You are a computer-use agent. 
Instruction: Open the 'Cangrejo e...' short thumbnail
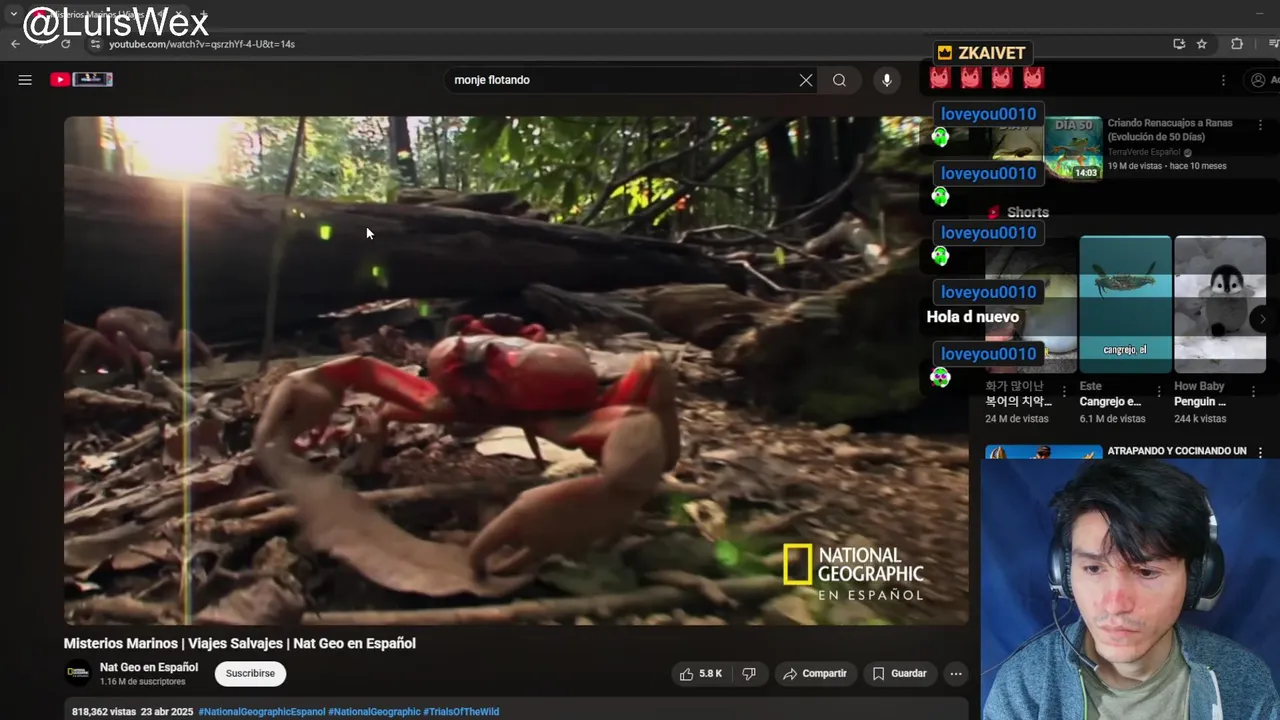point(1125,304)
